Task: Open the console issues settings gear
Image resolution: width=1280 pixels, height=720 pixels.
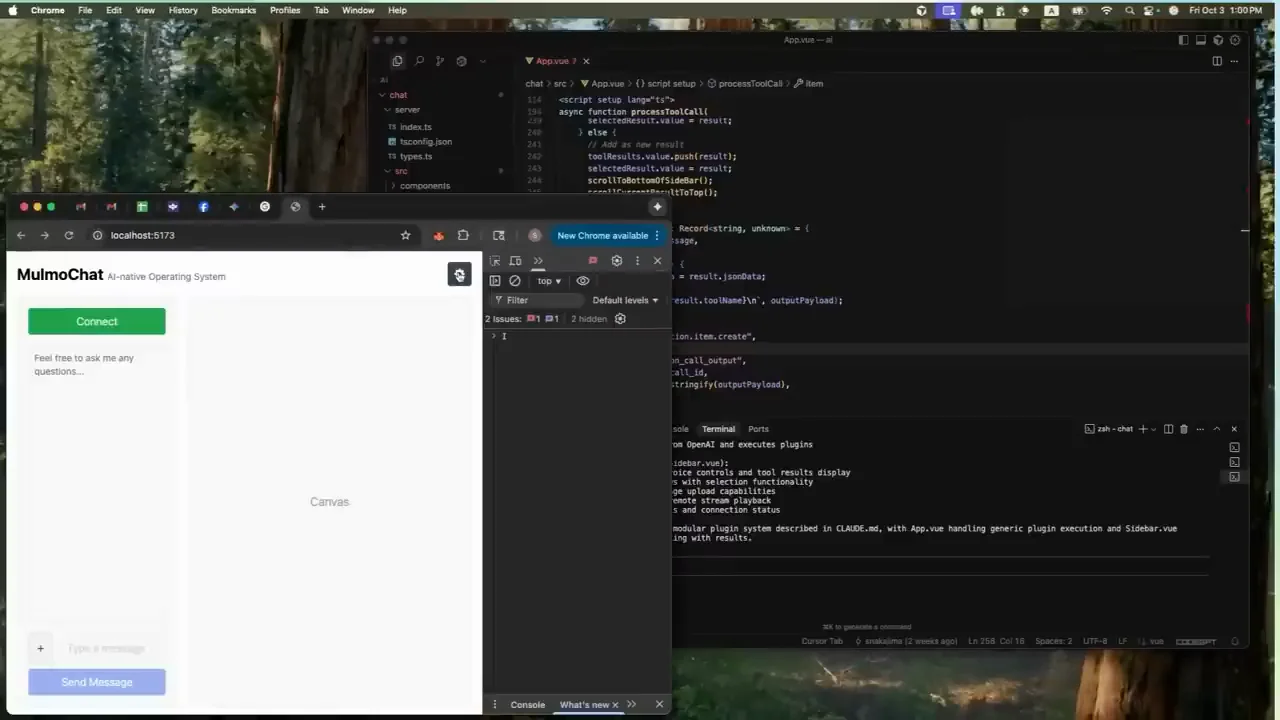Action: pos(620,319)
